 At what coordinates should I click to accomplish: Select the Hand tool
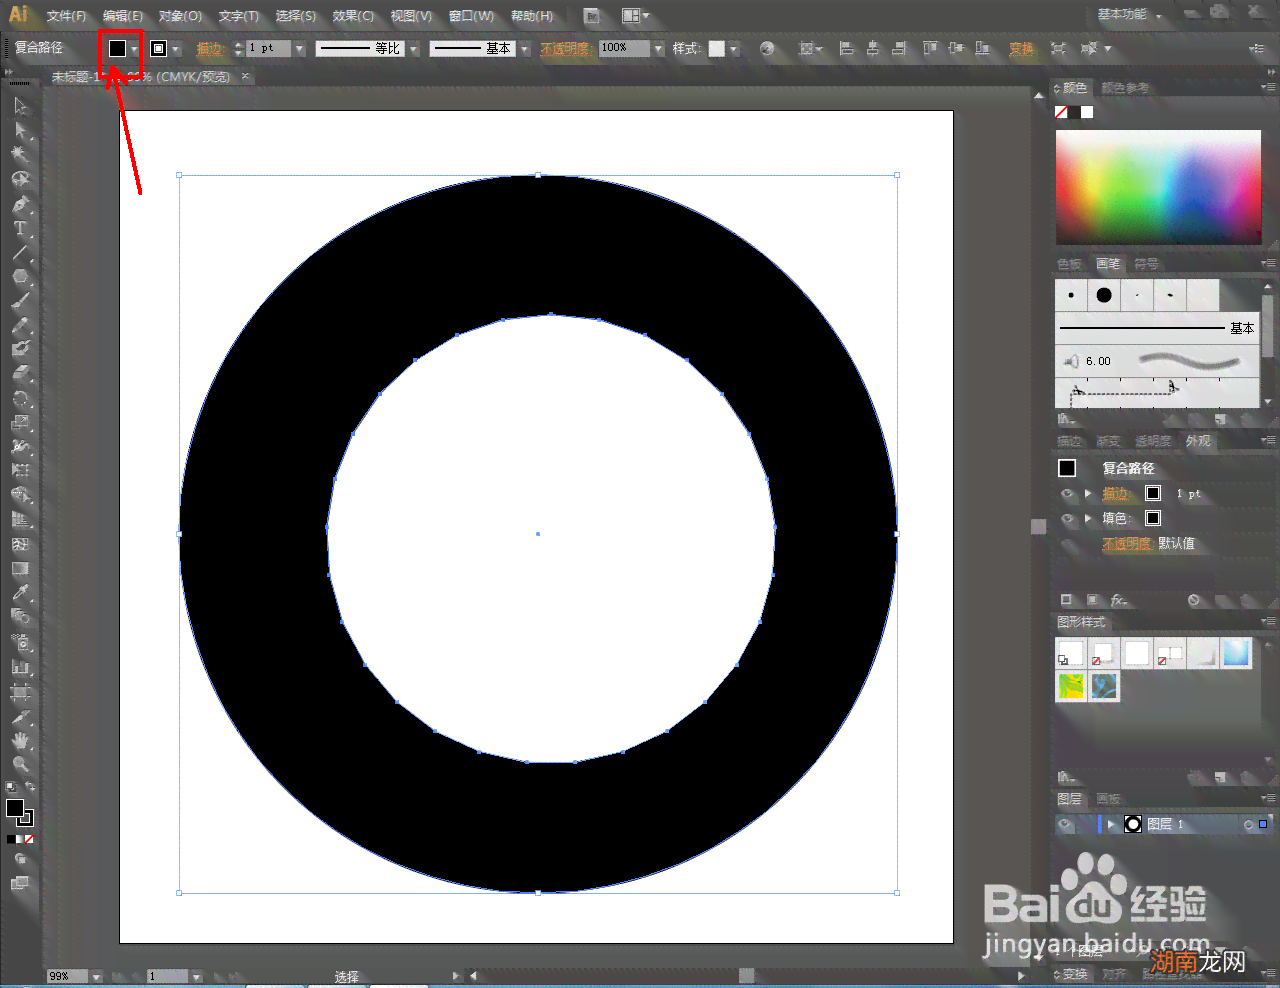point(20,741)
